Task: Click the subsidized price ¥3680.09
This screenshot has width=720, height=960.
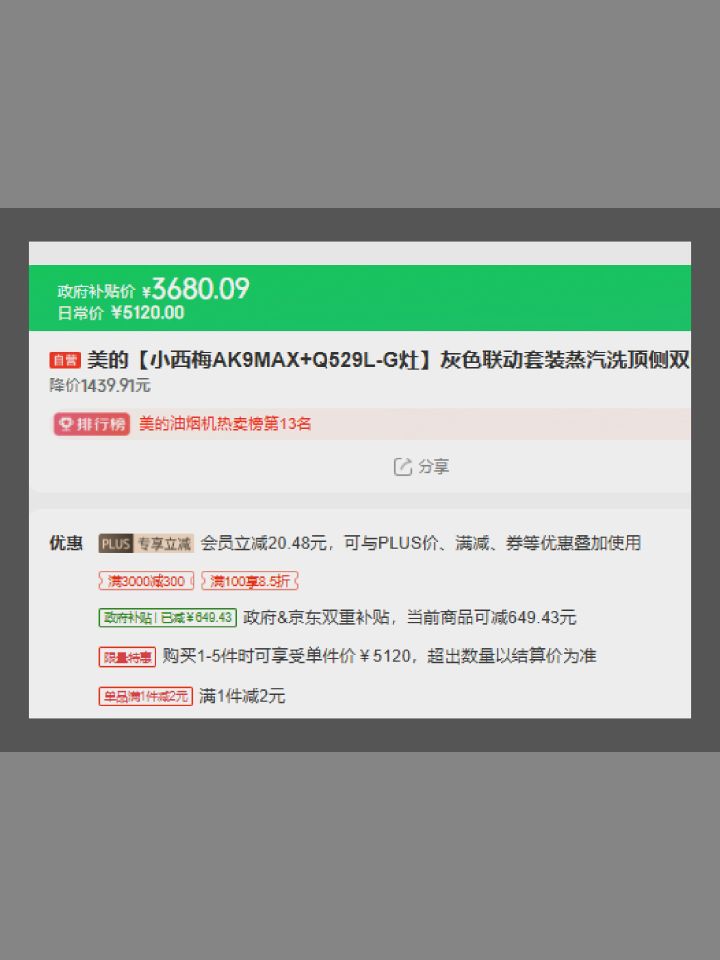Action: [x=196, y=289]
